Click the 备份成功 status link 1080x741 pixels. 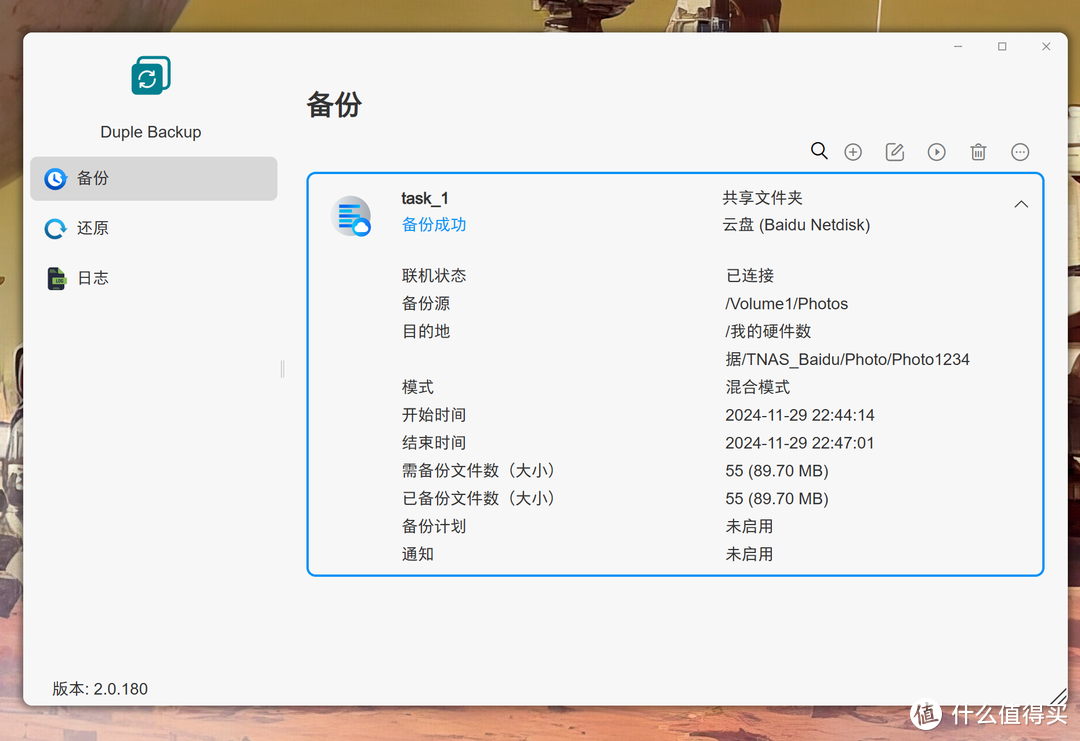point(434,225)
